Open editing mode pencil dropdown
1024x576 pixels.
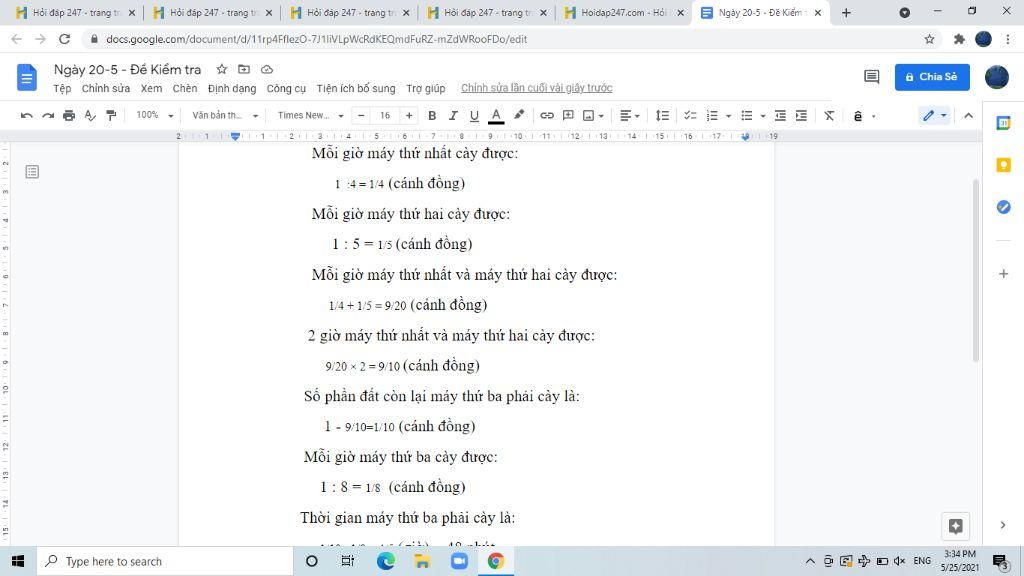[x=934, y=116]
